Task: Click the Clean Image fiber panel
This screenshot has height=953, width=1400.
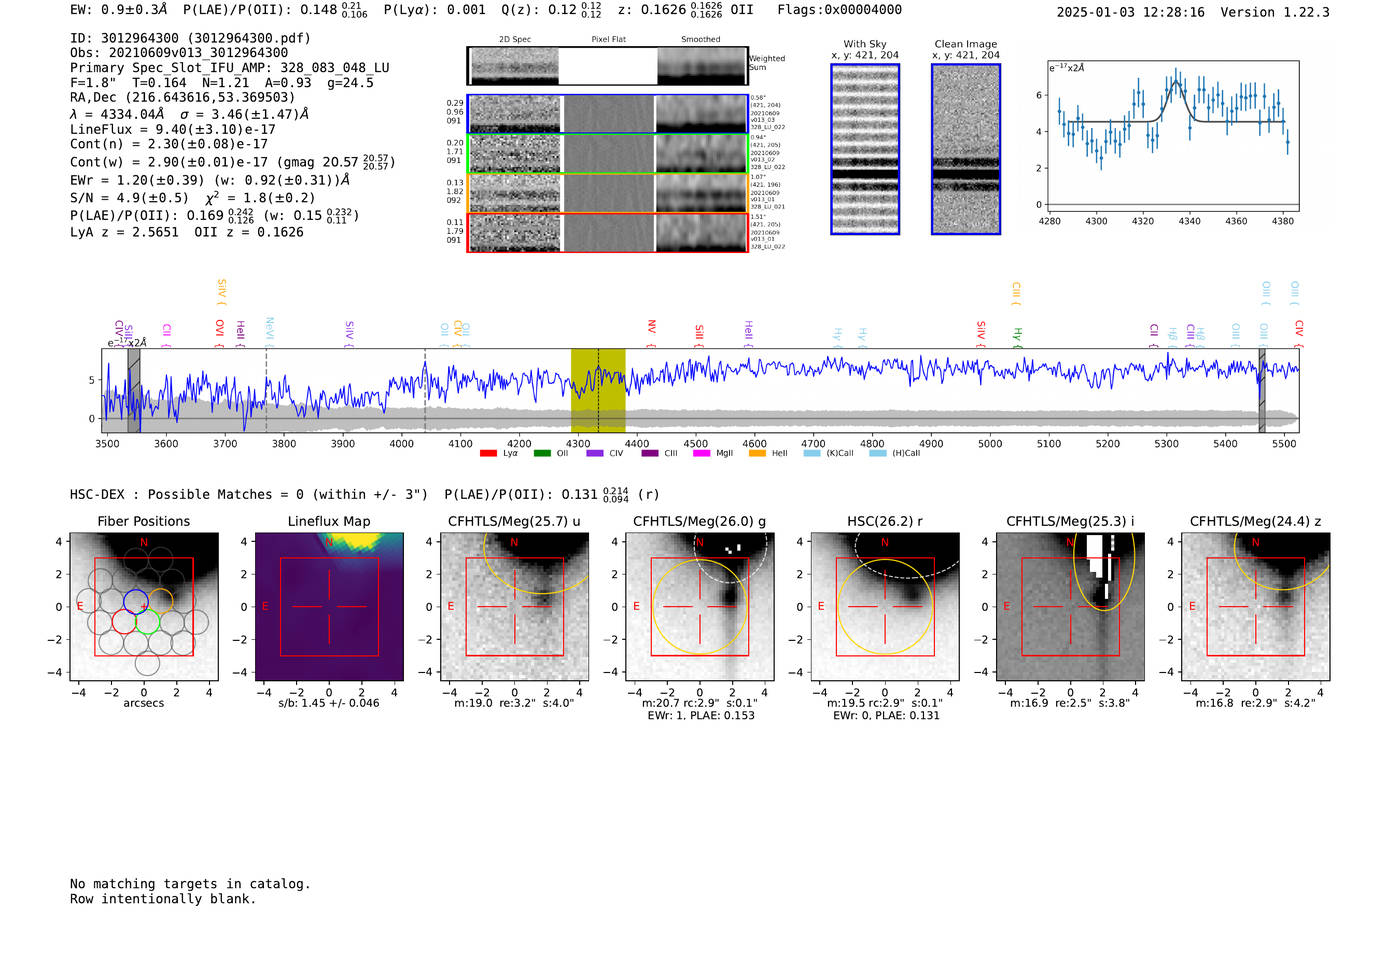Action: [x=966, y=149]
